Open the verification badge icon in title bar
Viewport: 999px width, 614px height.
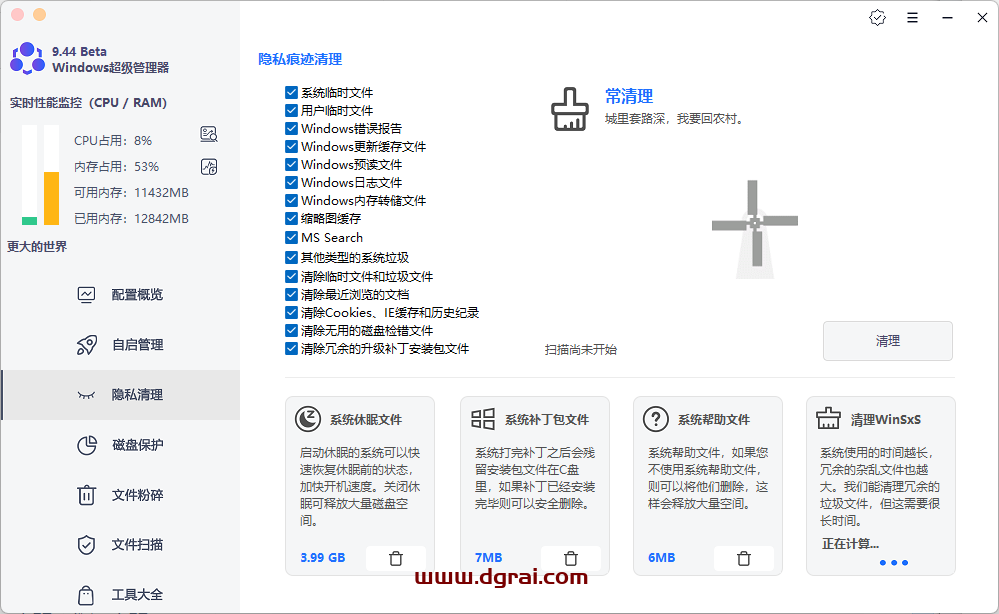pos(877,18)
